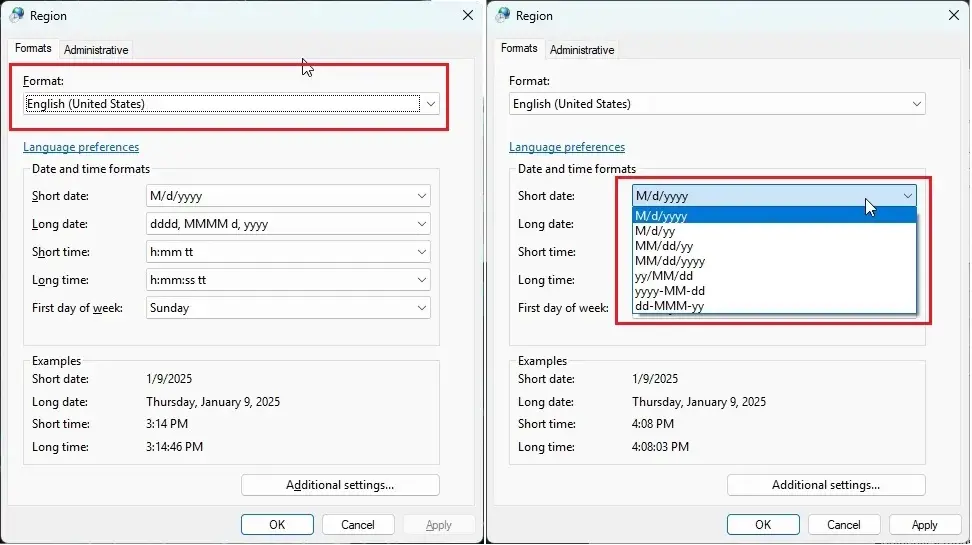Open Language preferences link in right dialog
This screenshot has height=545, width=972.
click(x=567, y=147)
